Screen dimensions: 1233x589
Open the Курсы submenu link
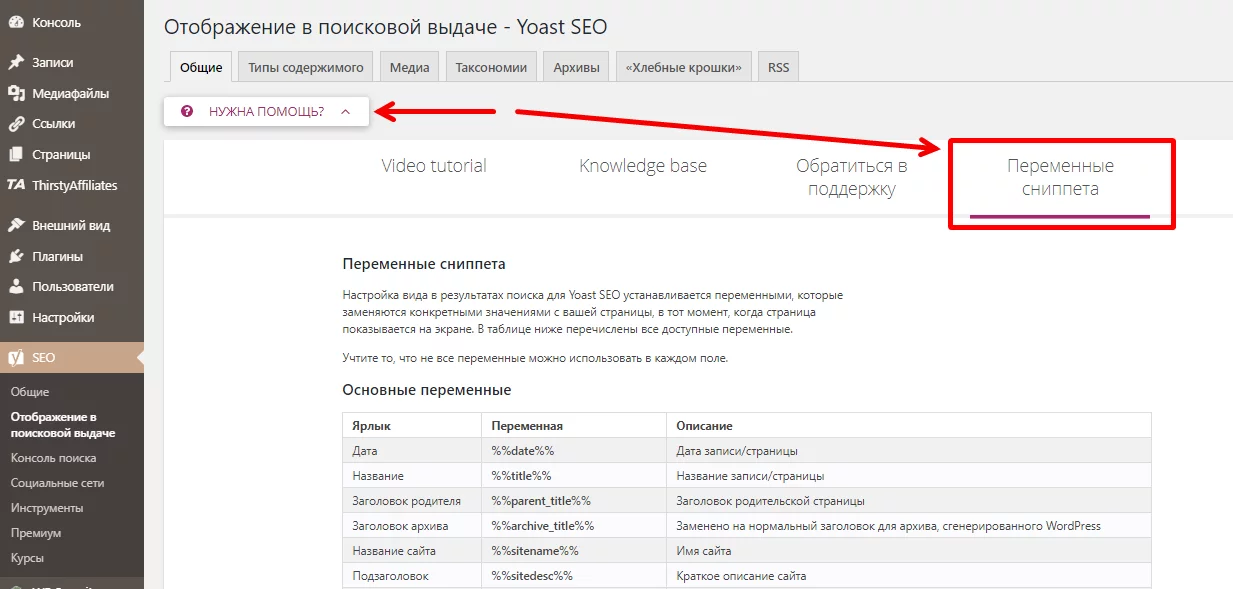[x=28, y=558]
